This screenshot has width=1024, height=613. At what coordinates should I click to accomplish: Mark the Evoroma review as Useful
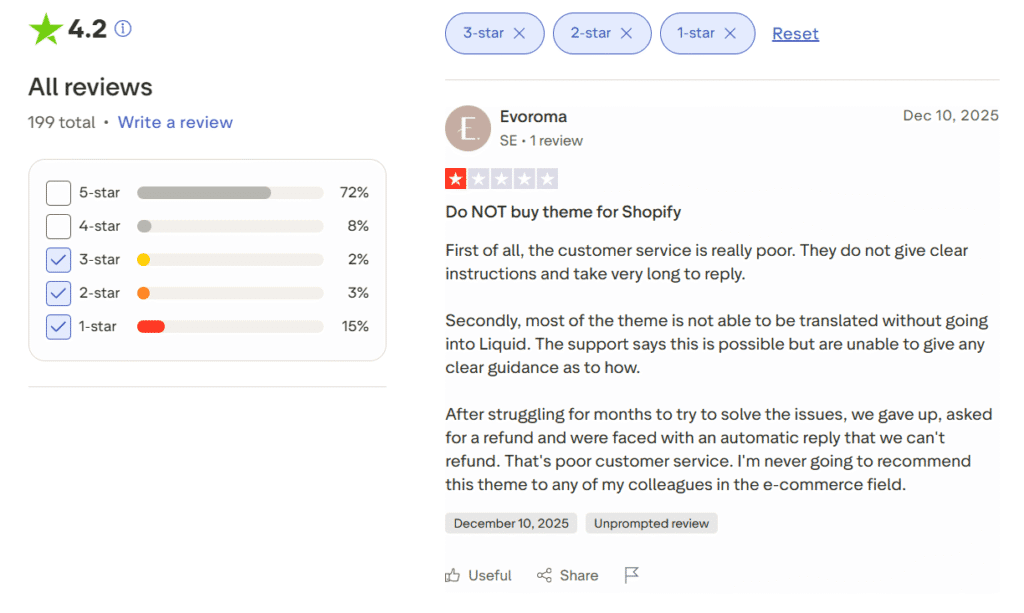pyautogui.click(x=478, y=575)
